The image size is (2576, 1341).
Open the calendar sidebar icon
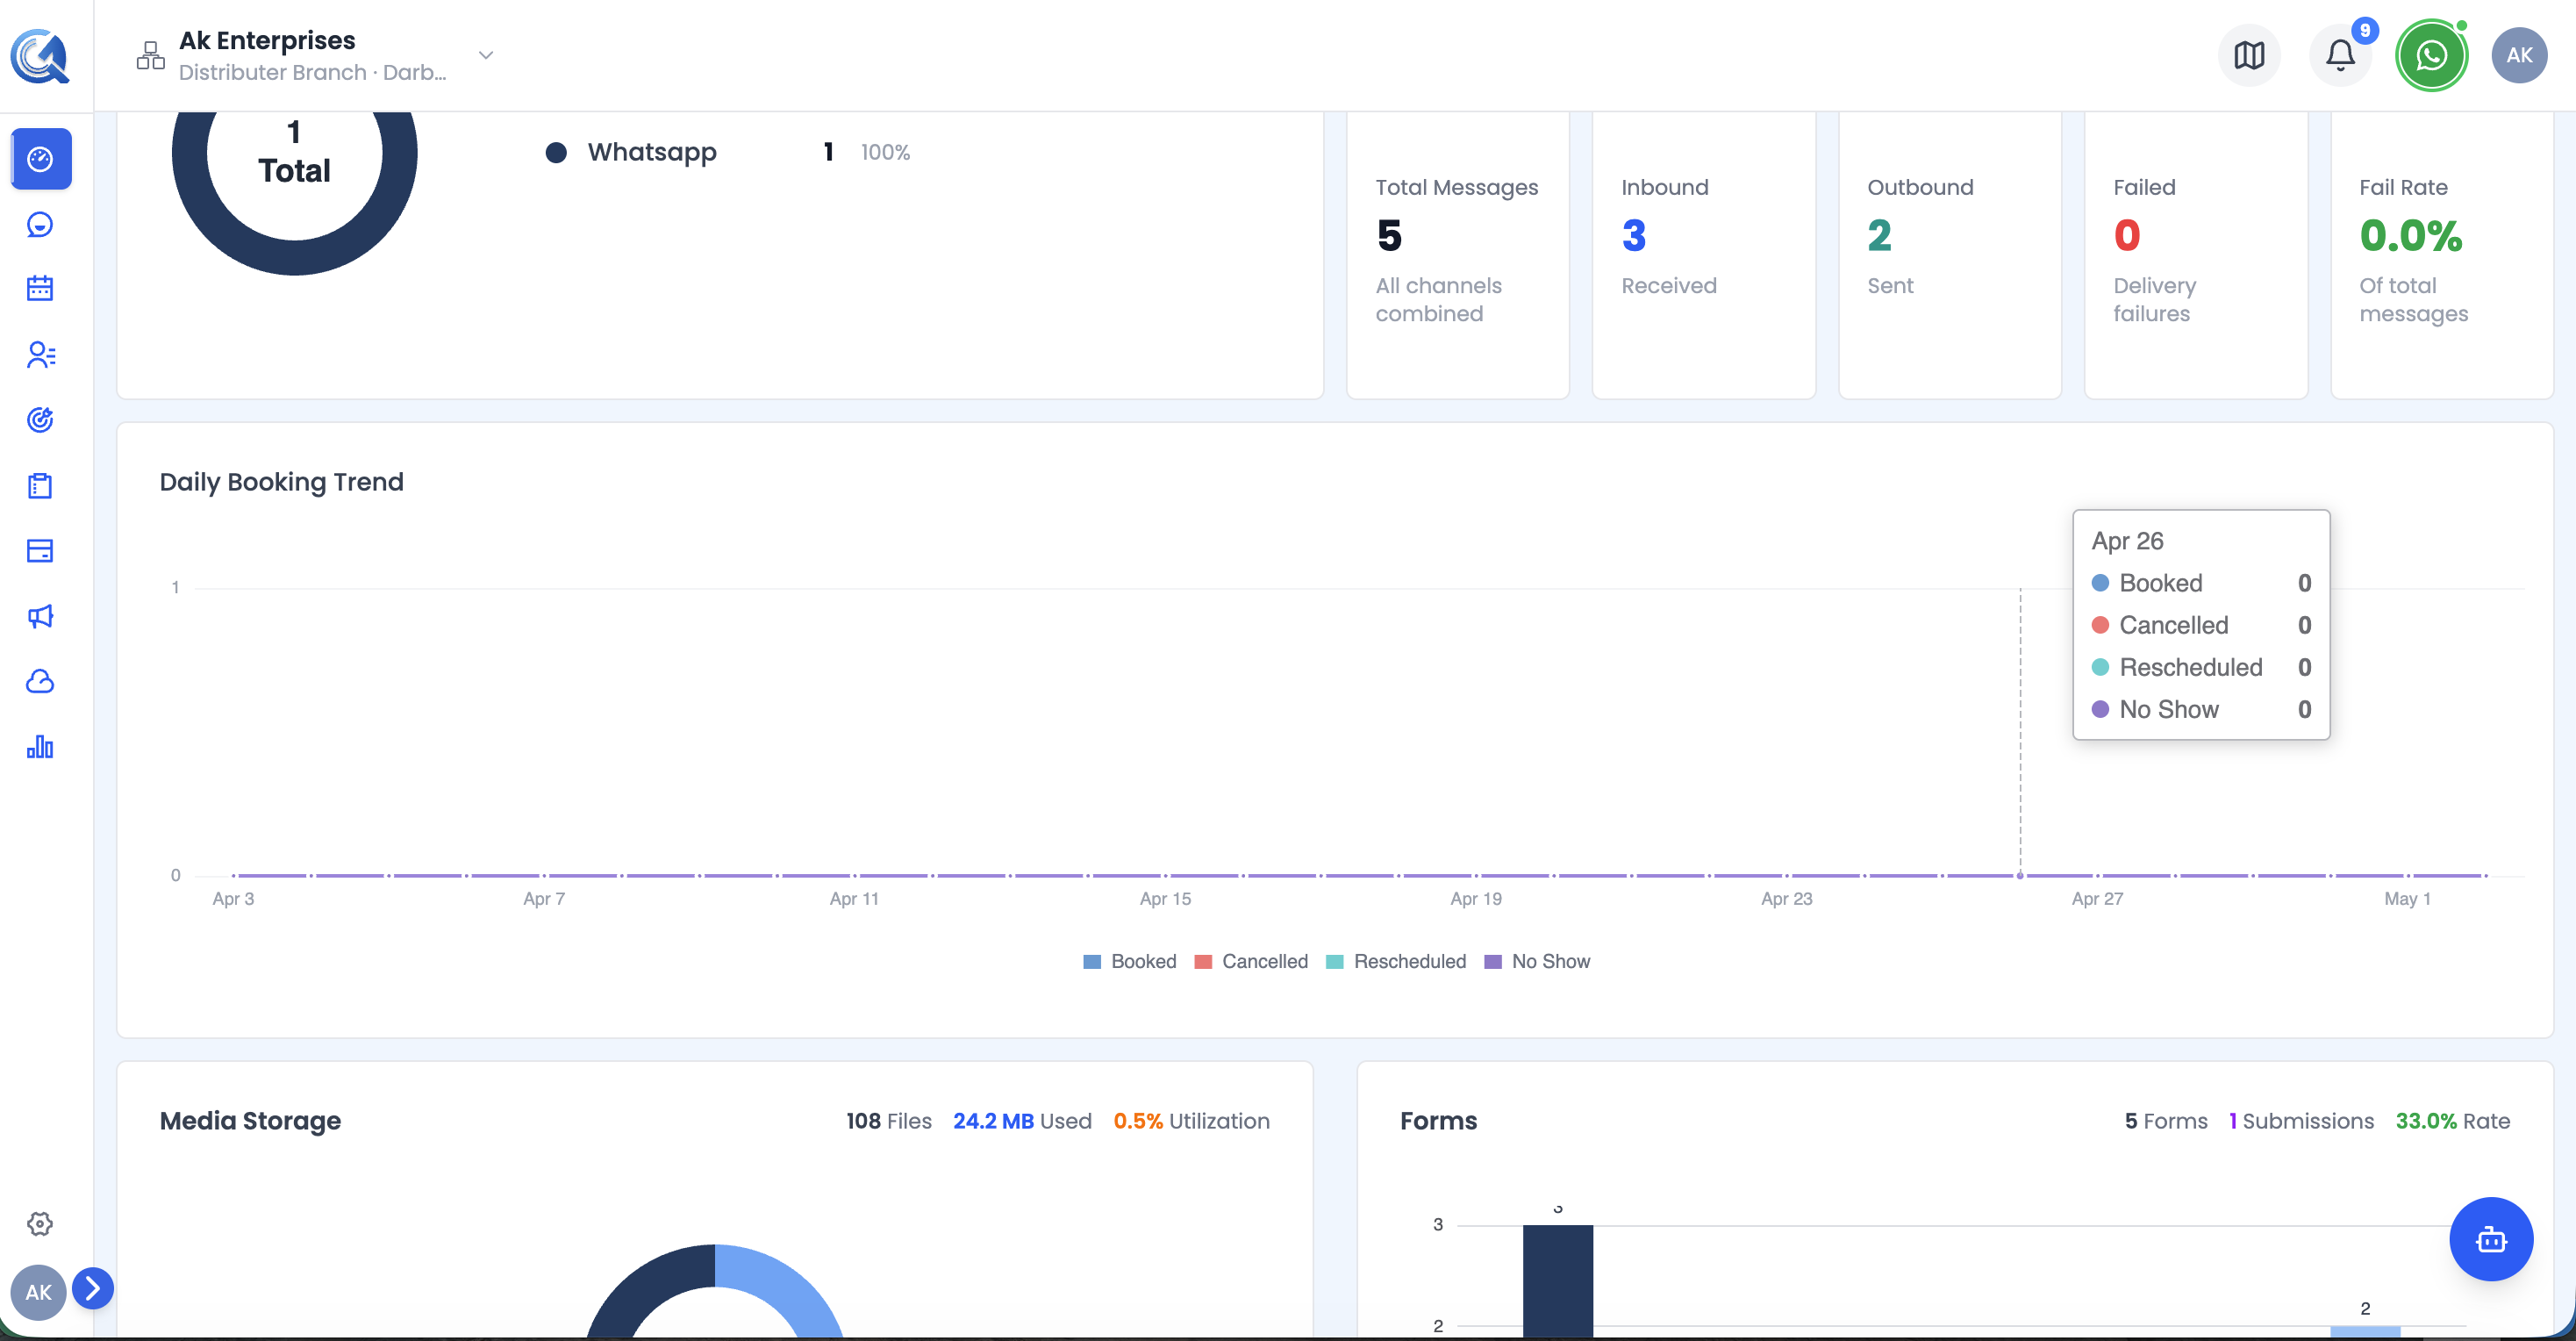click(x=40, y=289)
